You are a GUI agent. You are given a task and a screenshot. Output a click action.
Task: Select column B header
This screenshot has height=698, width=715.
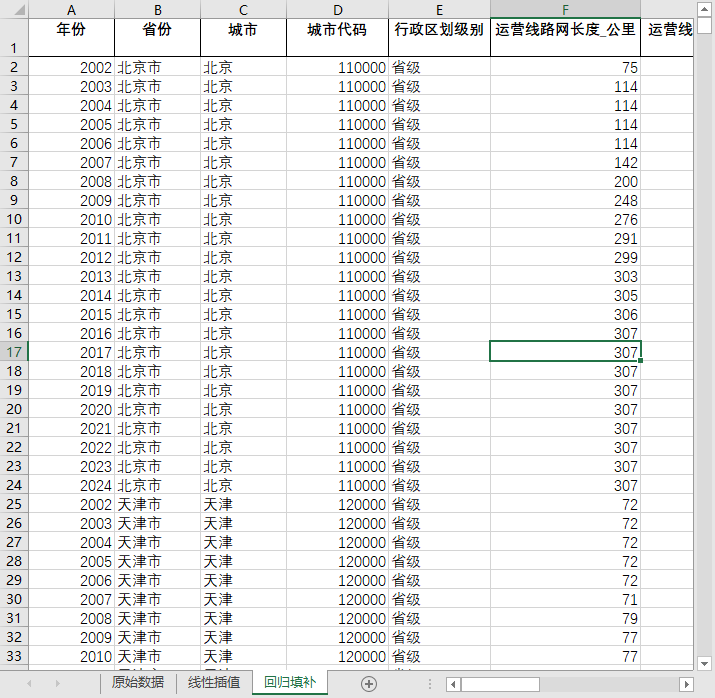point(157,10)
